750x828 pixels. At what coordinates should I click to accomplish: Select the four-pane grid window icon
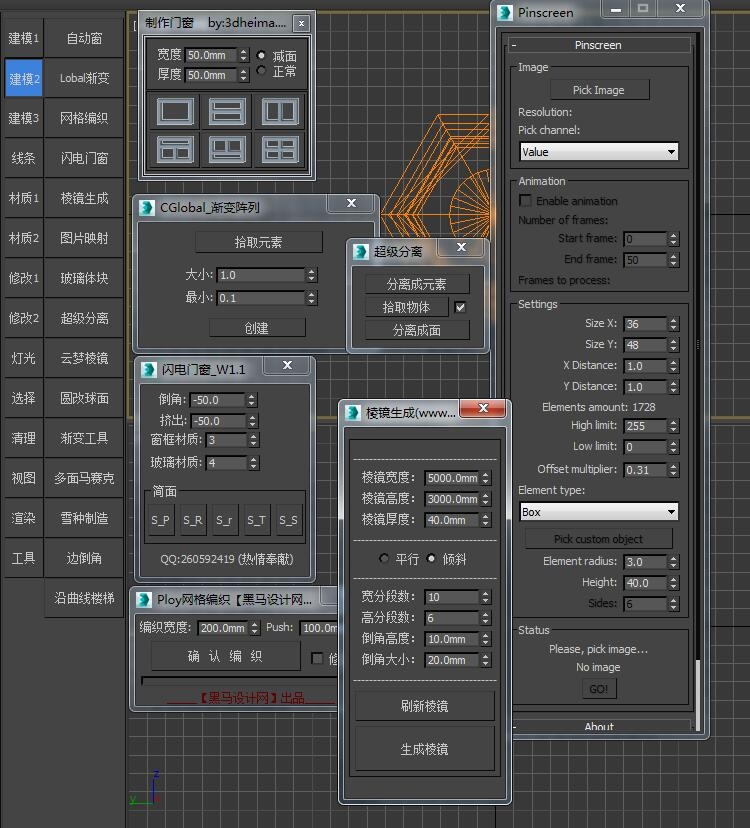pyautogui.click(x=280, y=149)
